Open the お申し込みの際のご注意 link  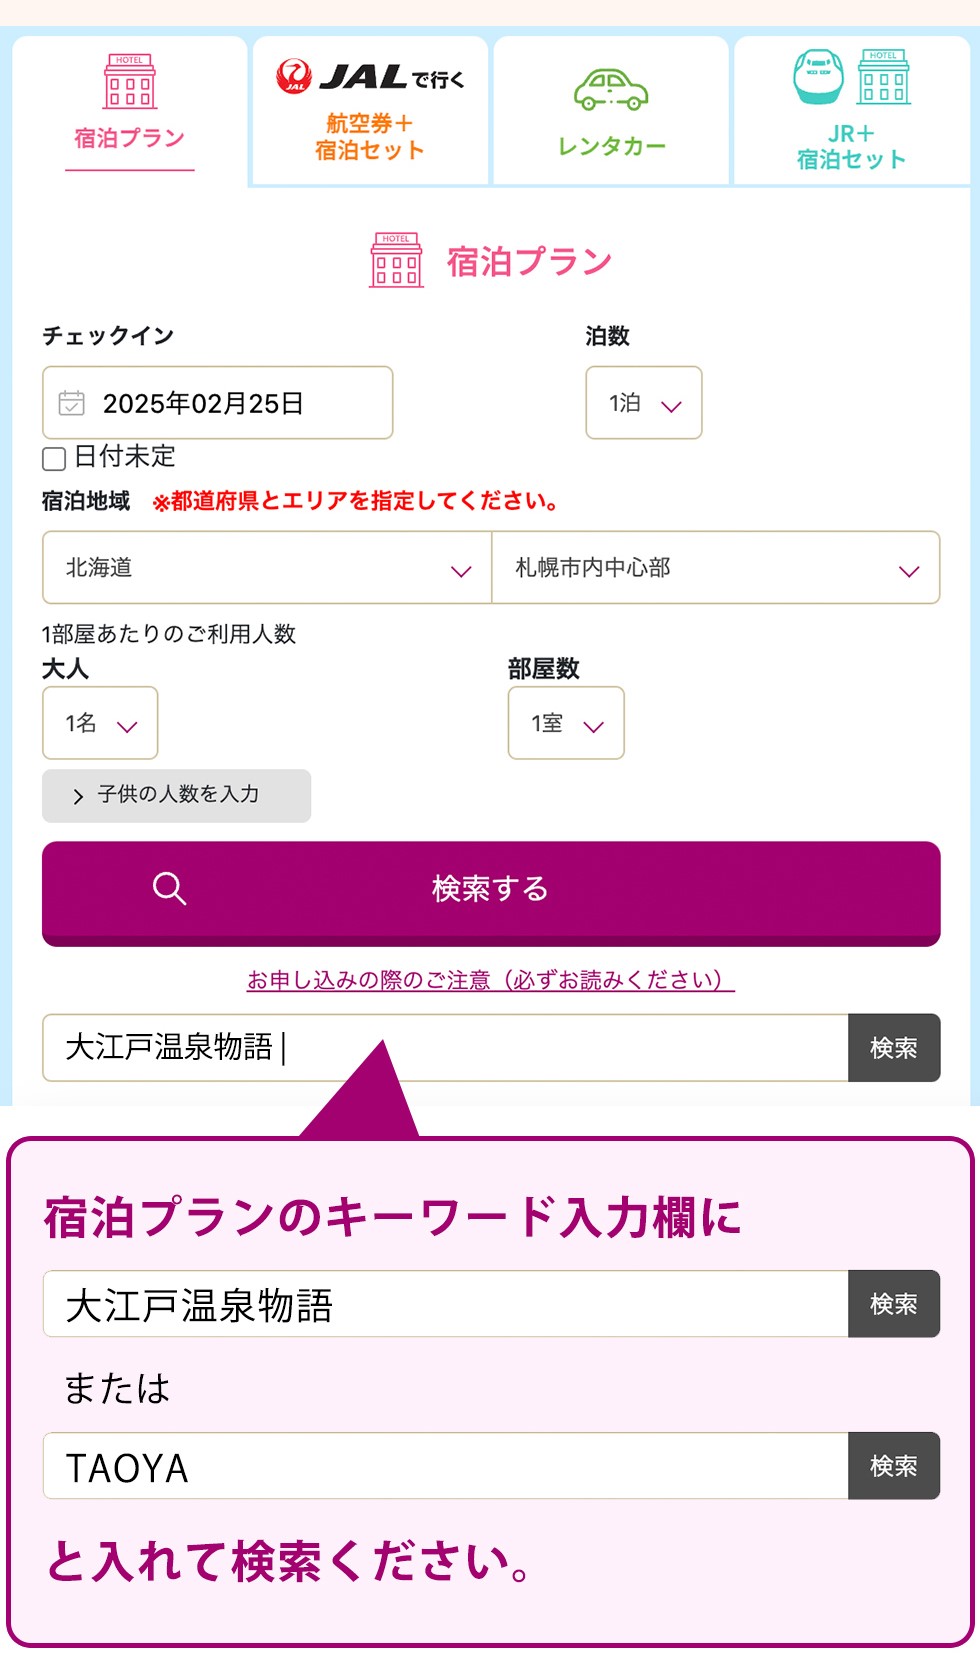tap(490, 980)
